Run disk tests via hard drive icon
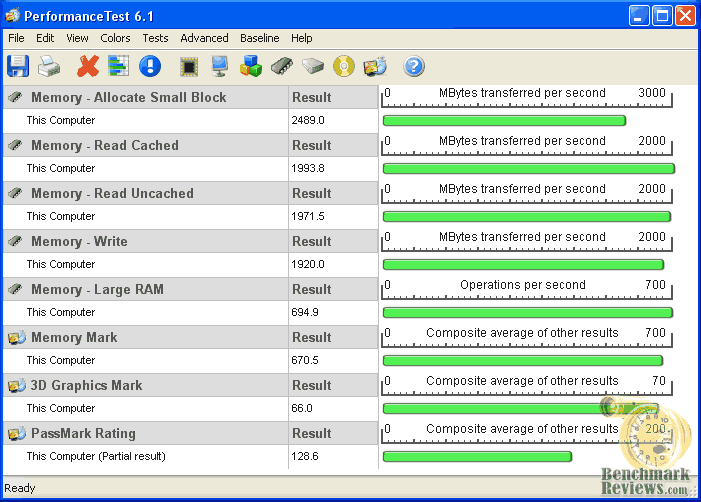 (x=312, y=66)
